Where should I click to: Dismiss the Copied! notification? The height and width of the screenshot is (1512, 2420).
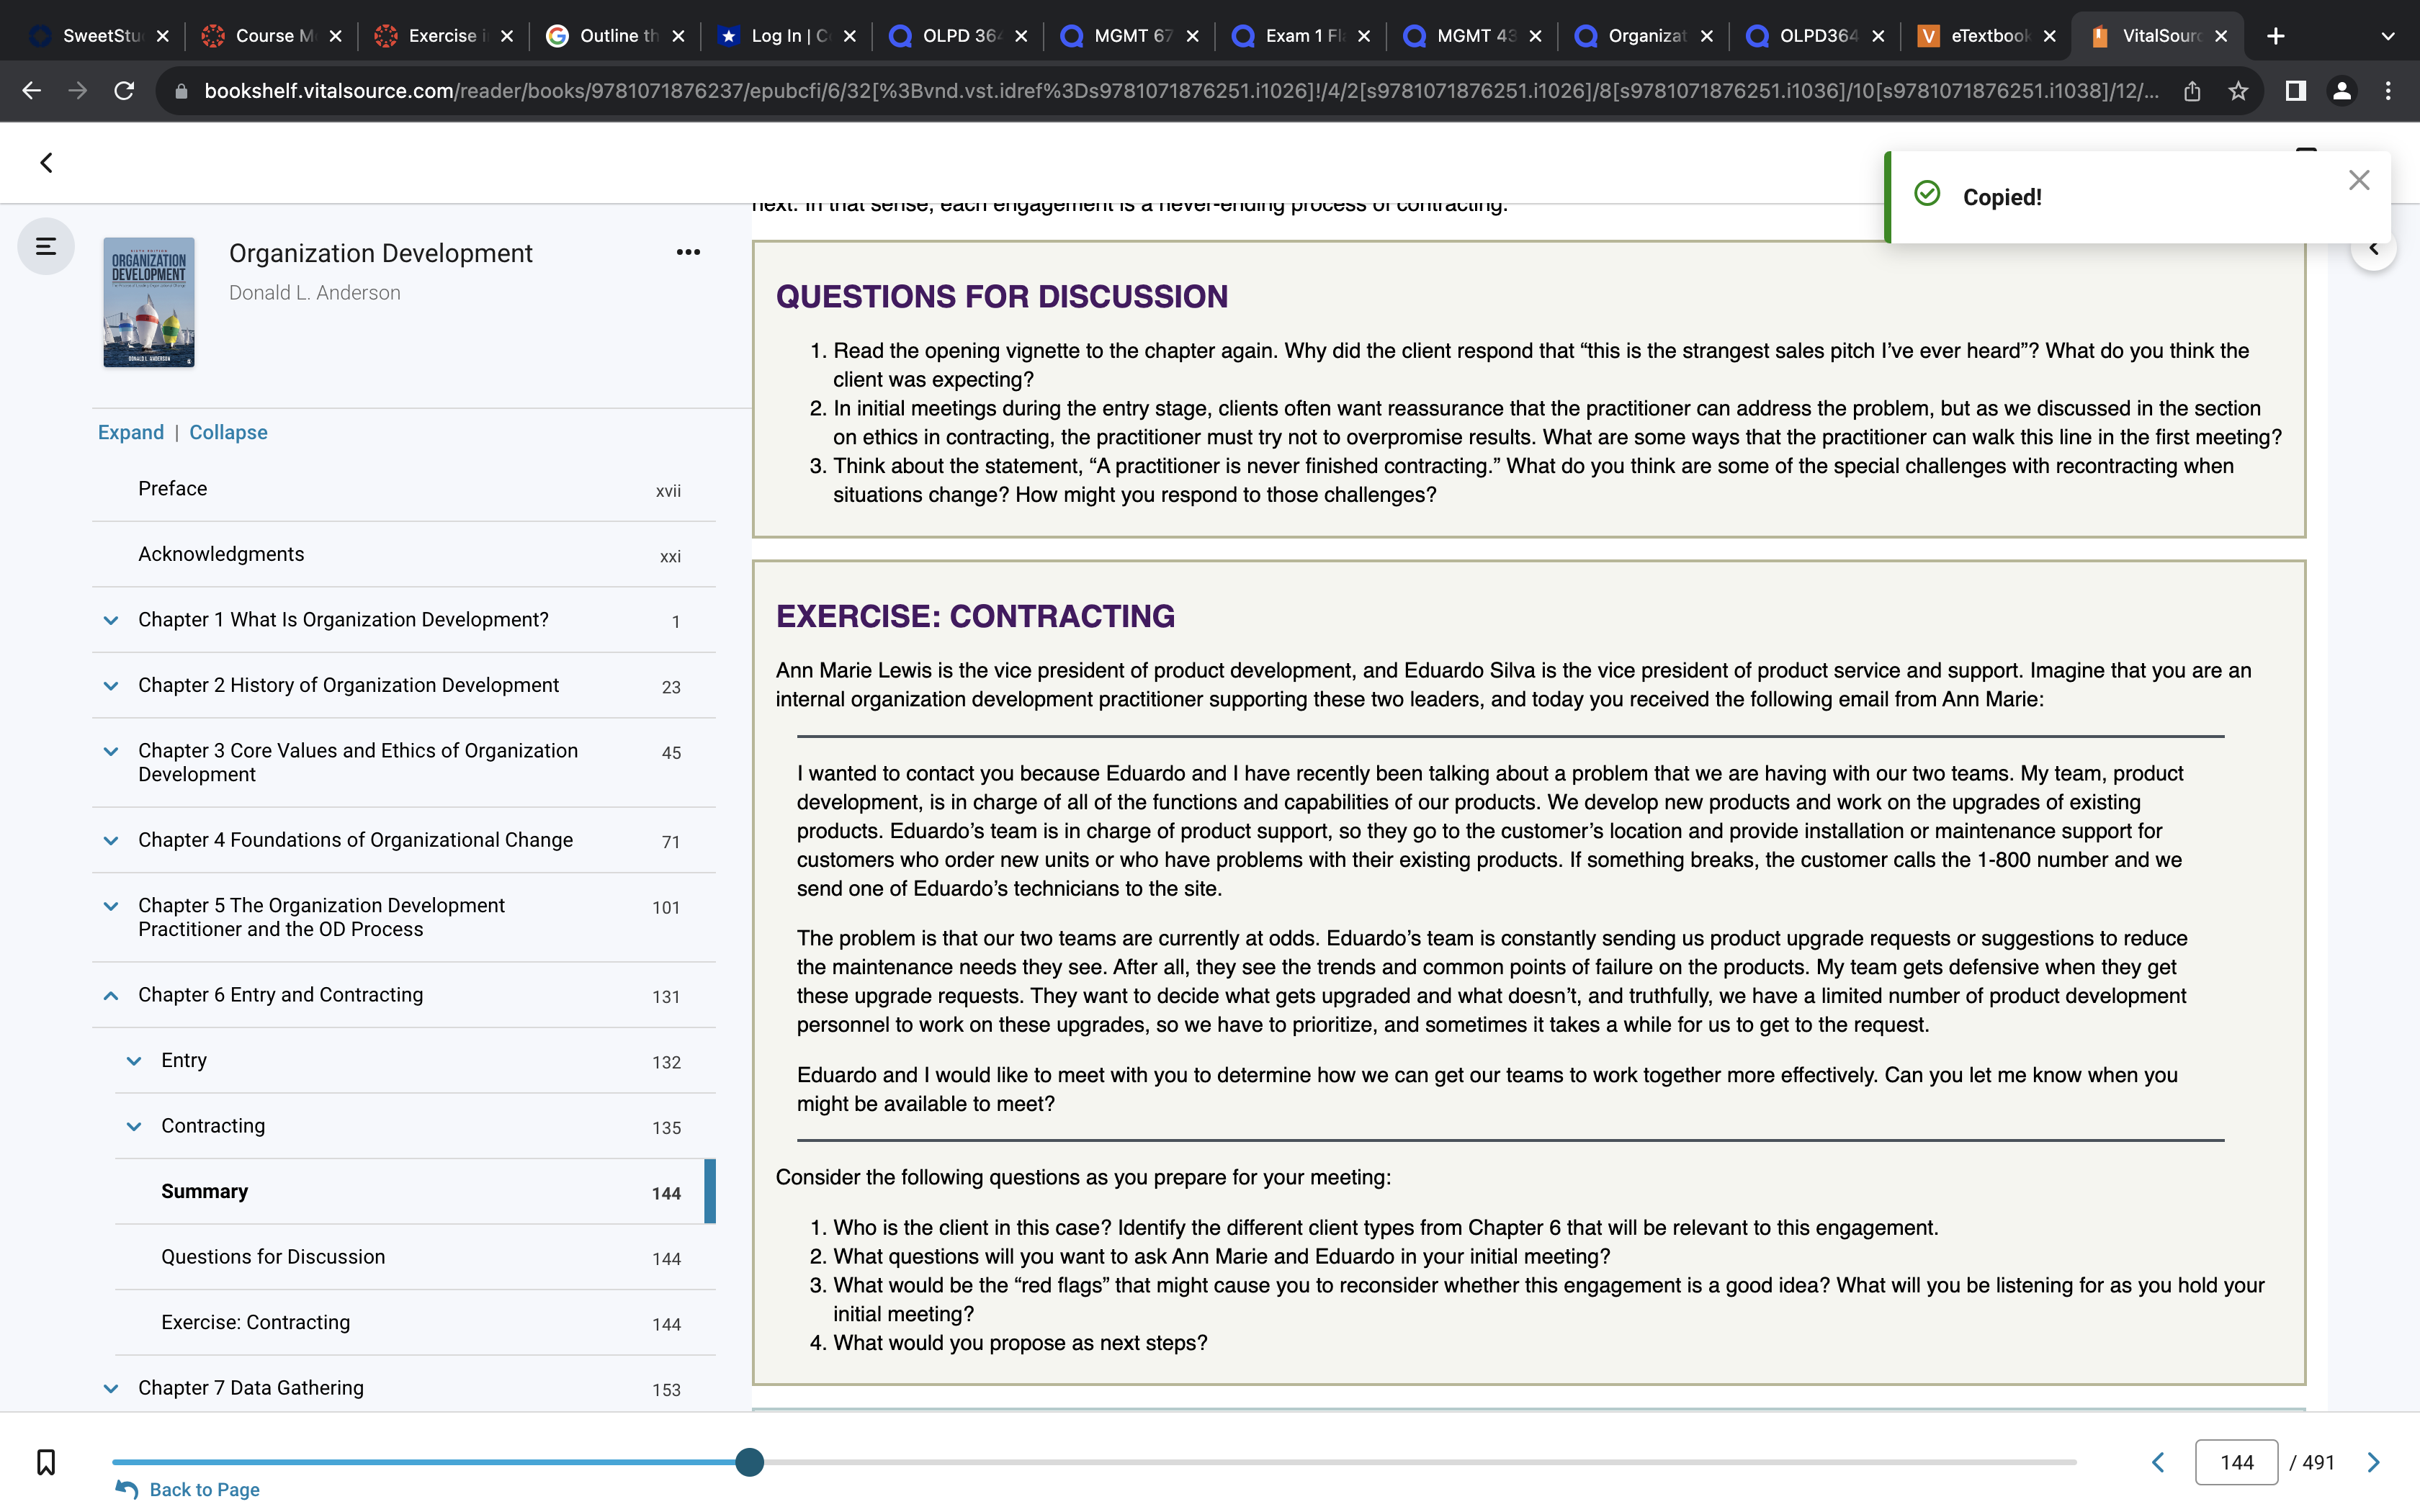point(2359,180)
